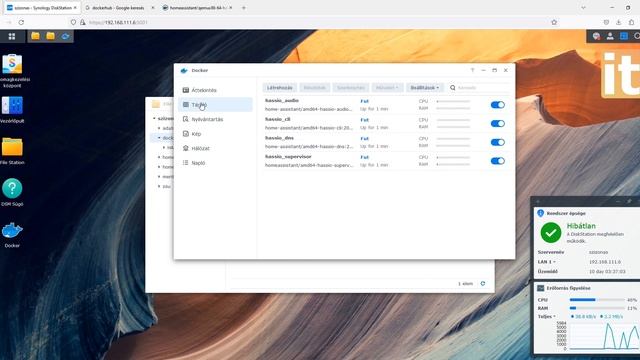Image resolution: width=640 pixels, height=360 pixels.
Task: Click the Szerkesztés button in Docker toolbar
Action: 351,88
